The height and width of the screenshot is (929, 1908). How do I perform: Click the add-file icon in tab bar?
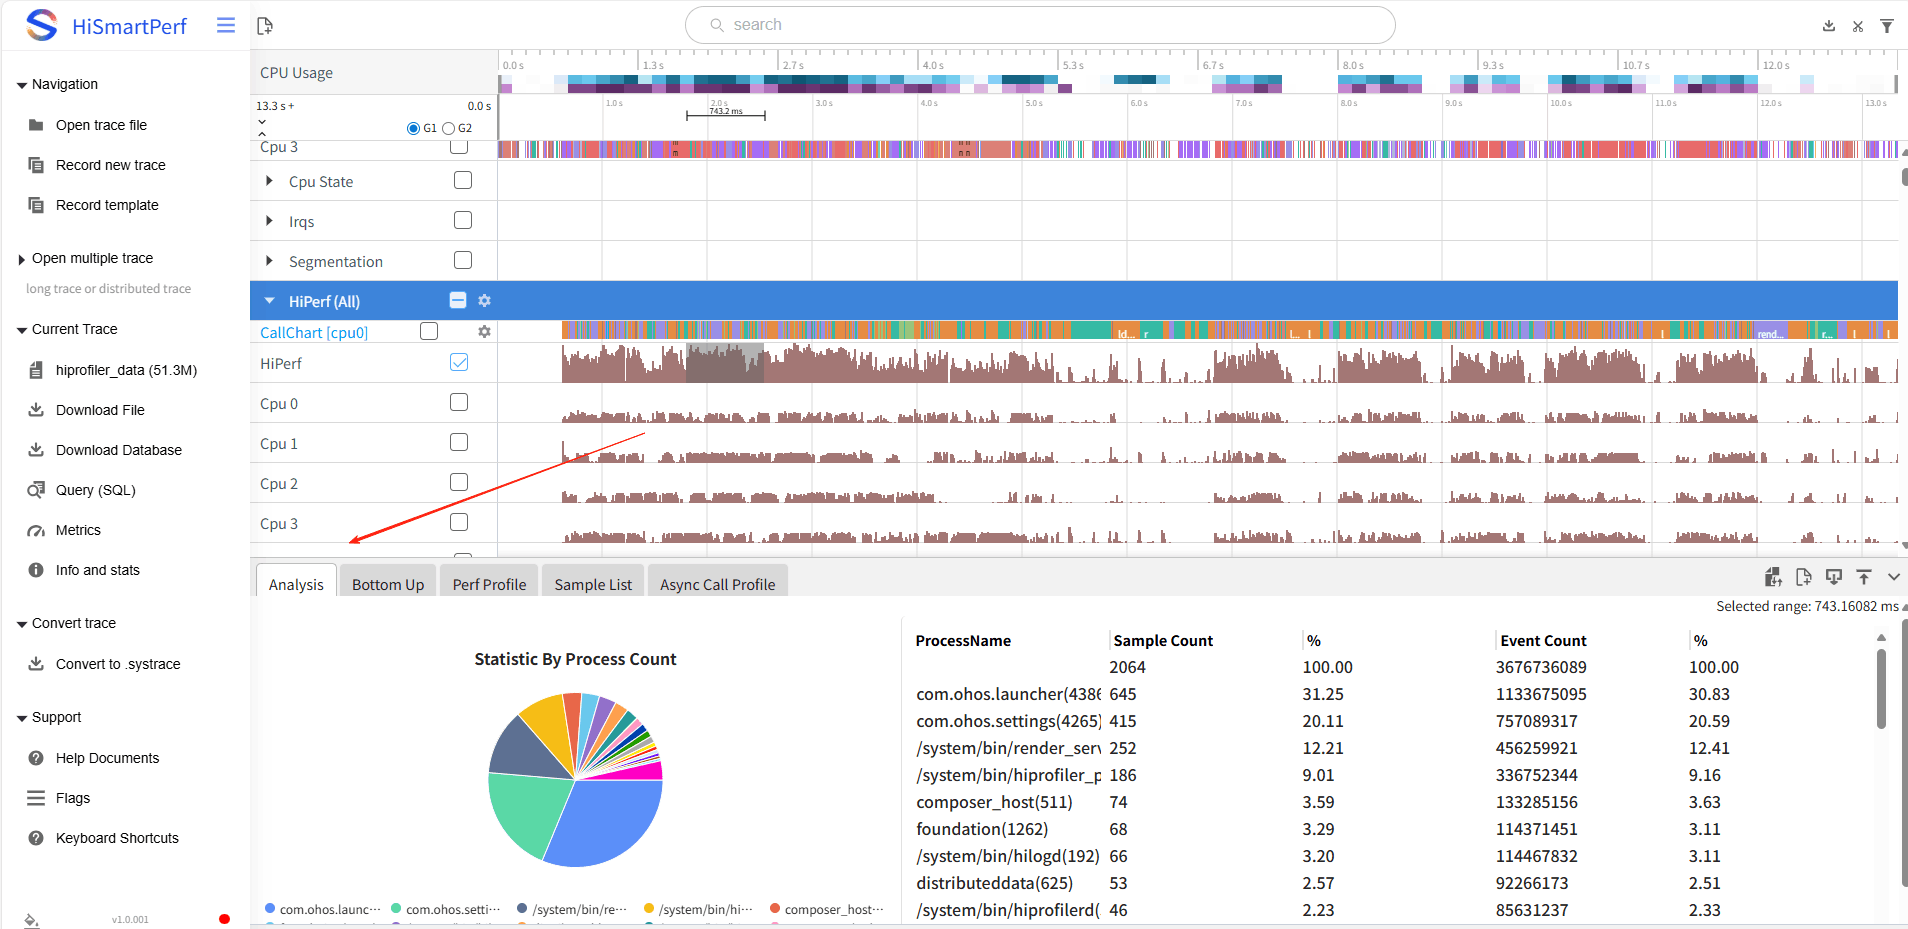[x=1803, y=577]
